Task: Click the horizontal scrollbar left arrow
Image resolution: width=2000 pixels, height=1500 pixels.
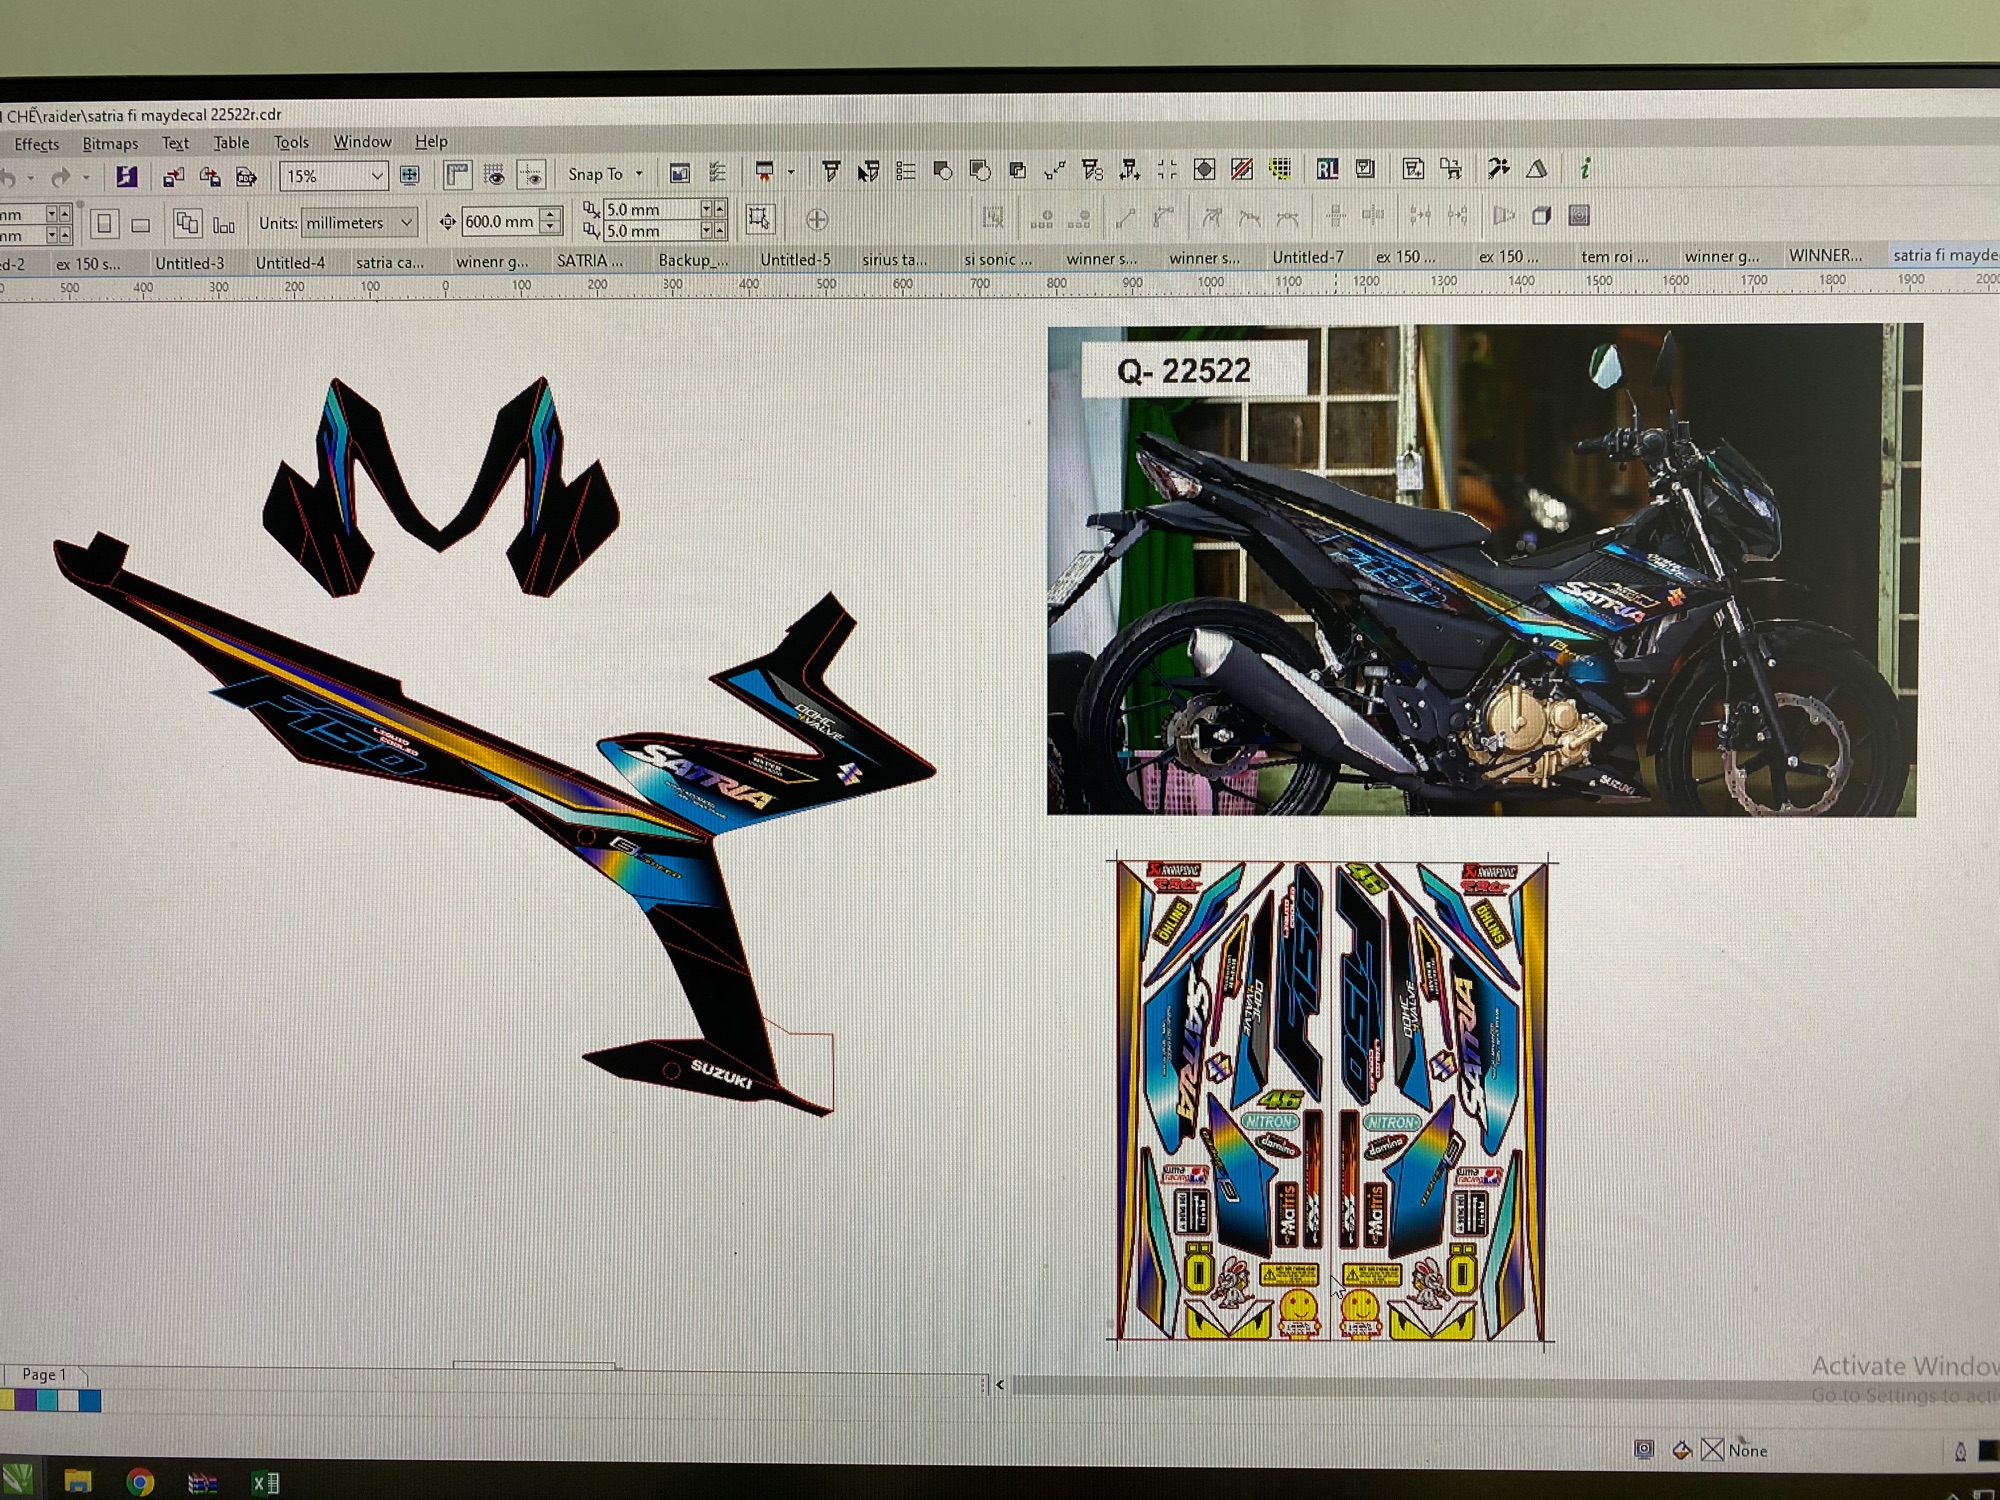Action: (1000, 1385)
